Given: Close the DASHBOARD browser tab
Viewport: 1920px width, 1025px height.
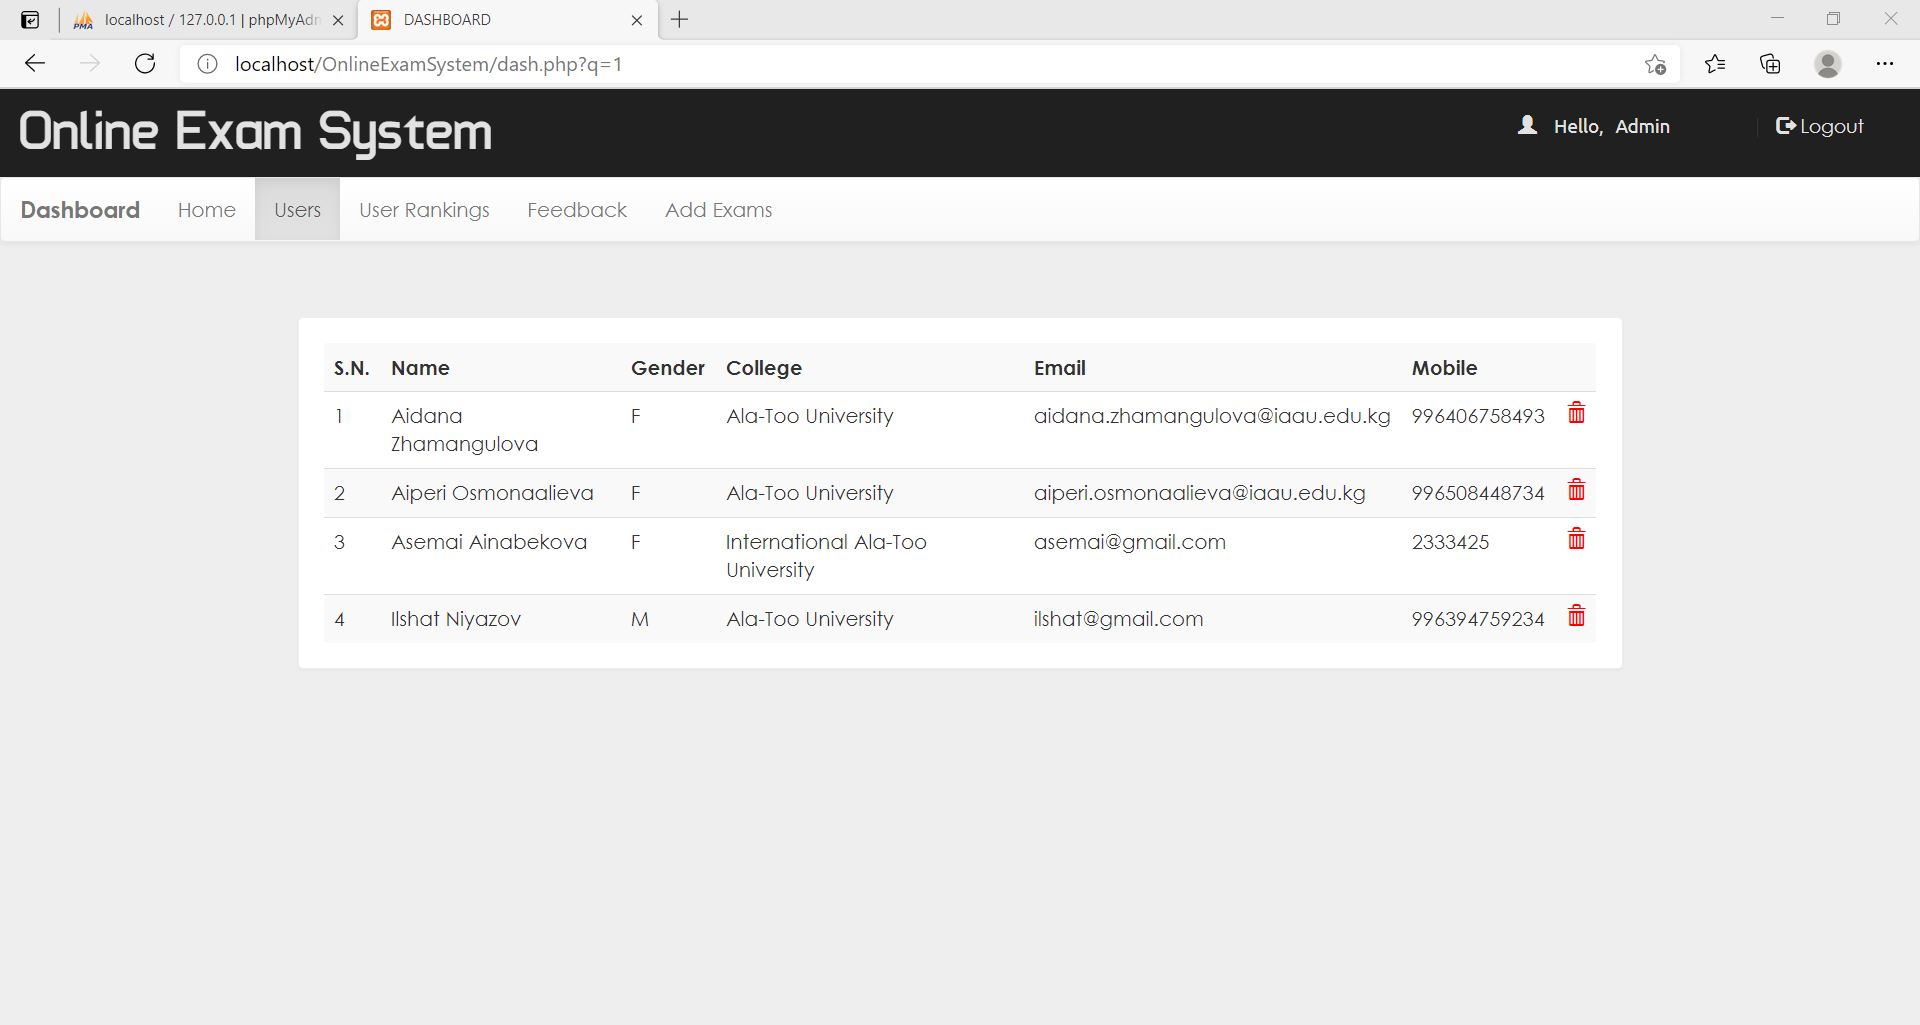Looking at the screenshot, I should point(637,20).
